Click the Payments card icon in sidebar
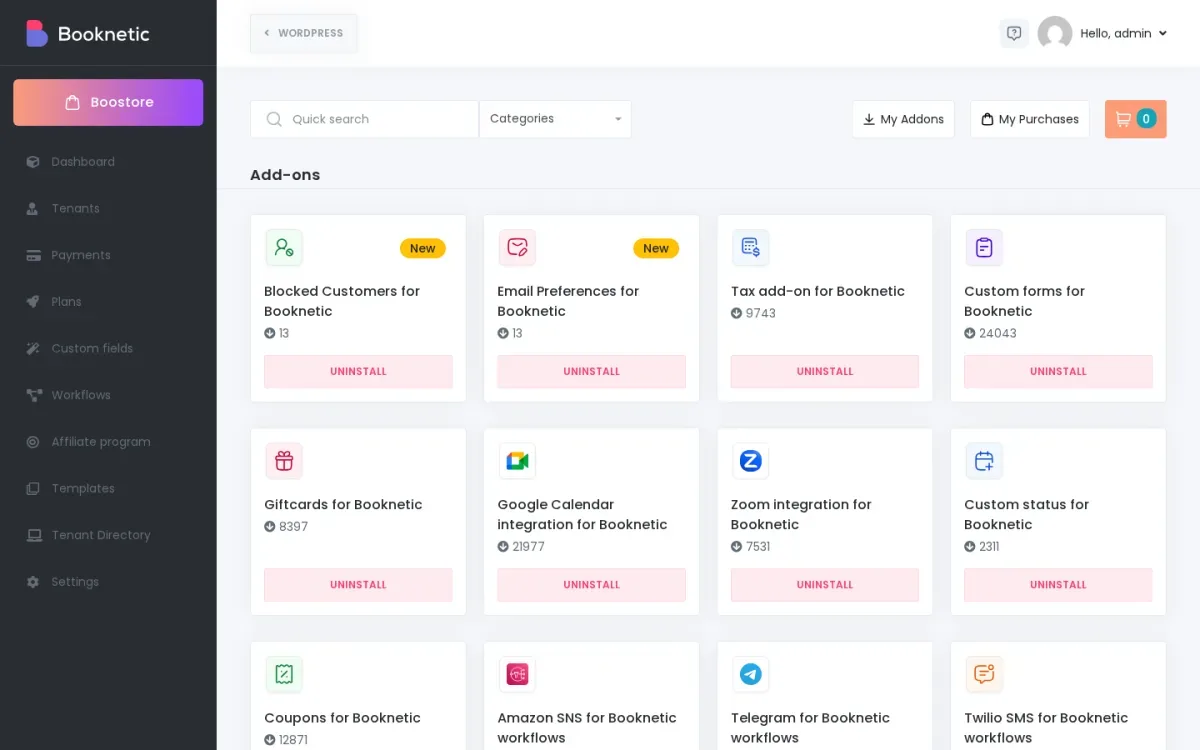The image size is (1200, 750). coord(33,255)
